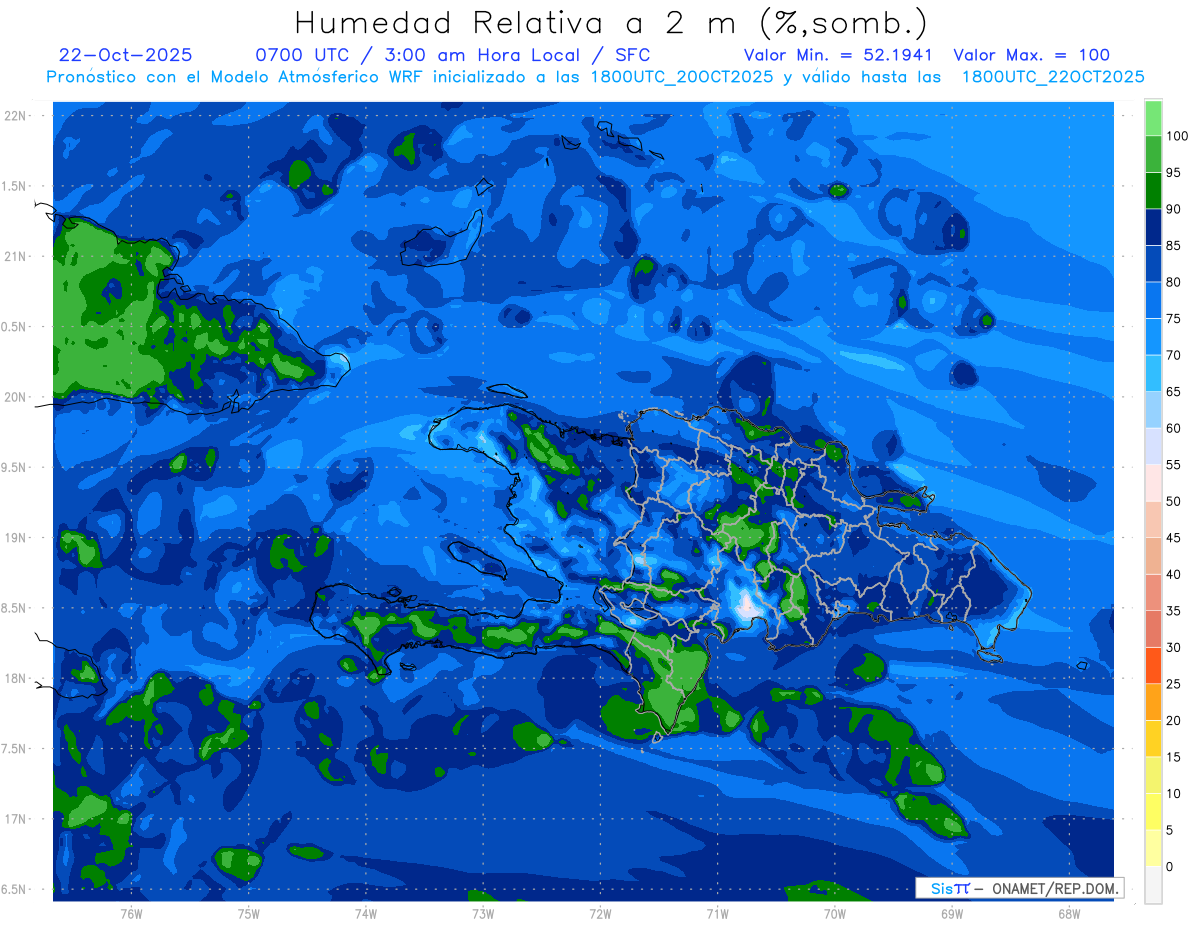Click the '70W' longitude axis label
Viewport: 1200px width, 927px height.
(835, 914)
